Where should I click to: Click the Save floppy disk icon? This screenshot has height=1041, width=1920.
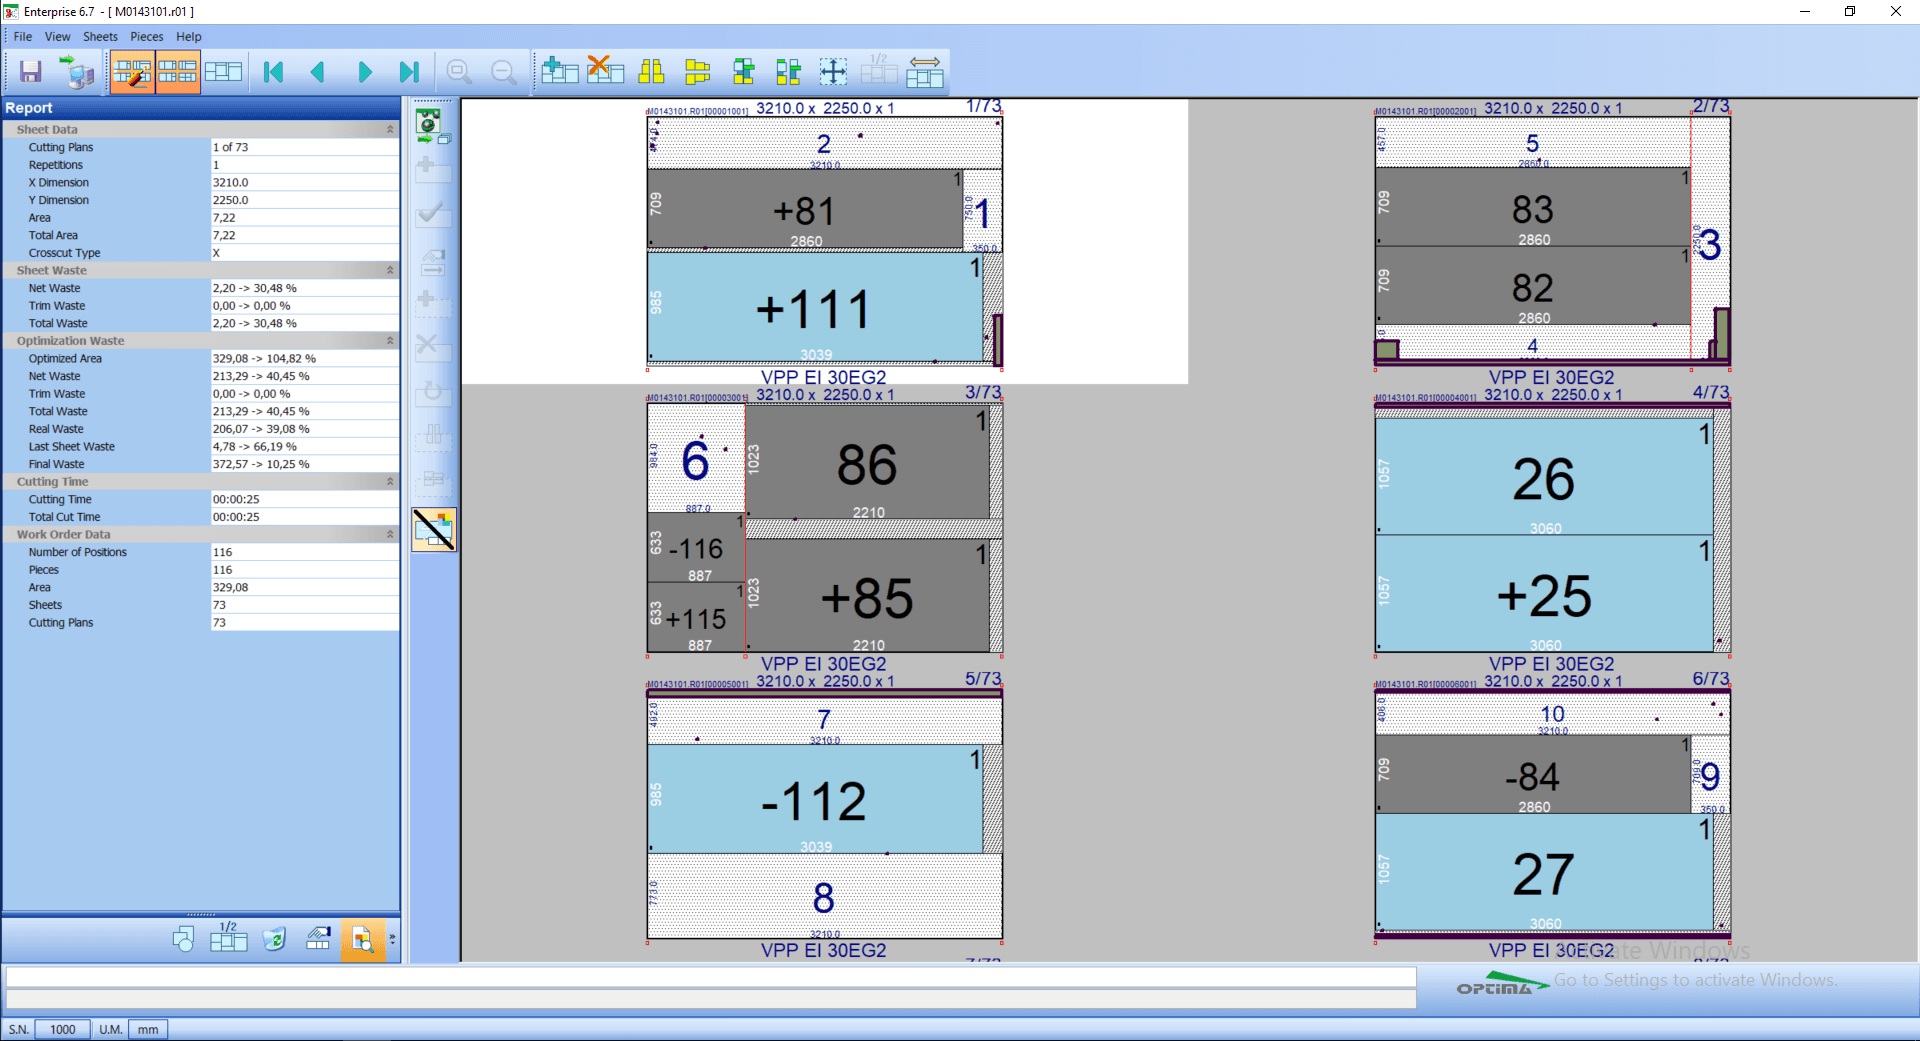(x=31, y=72)
